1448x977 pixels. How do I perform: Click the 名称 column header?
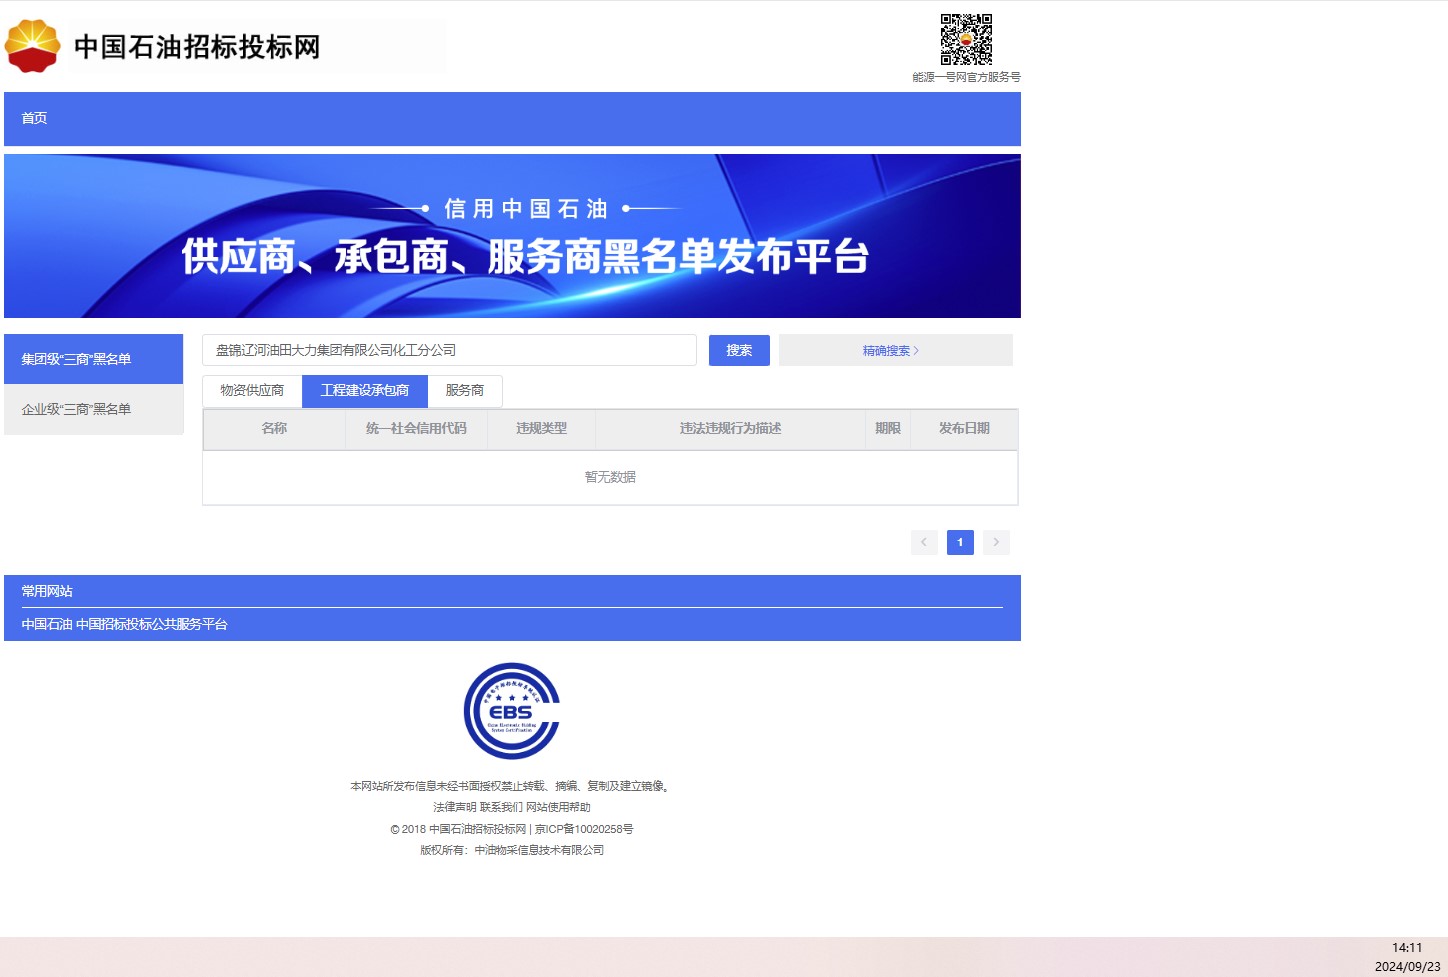274,429
